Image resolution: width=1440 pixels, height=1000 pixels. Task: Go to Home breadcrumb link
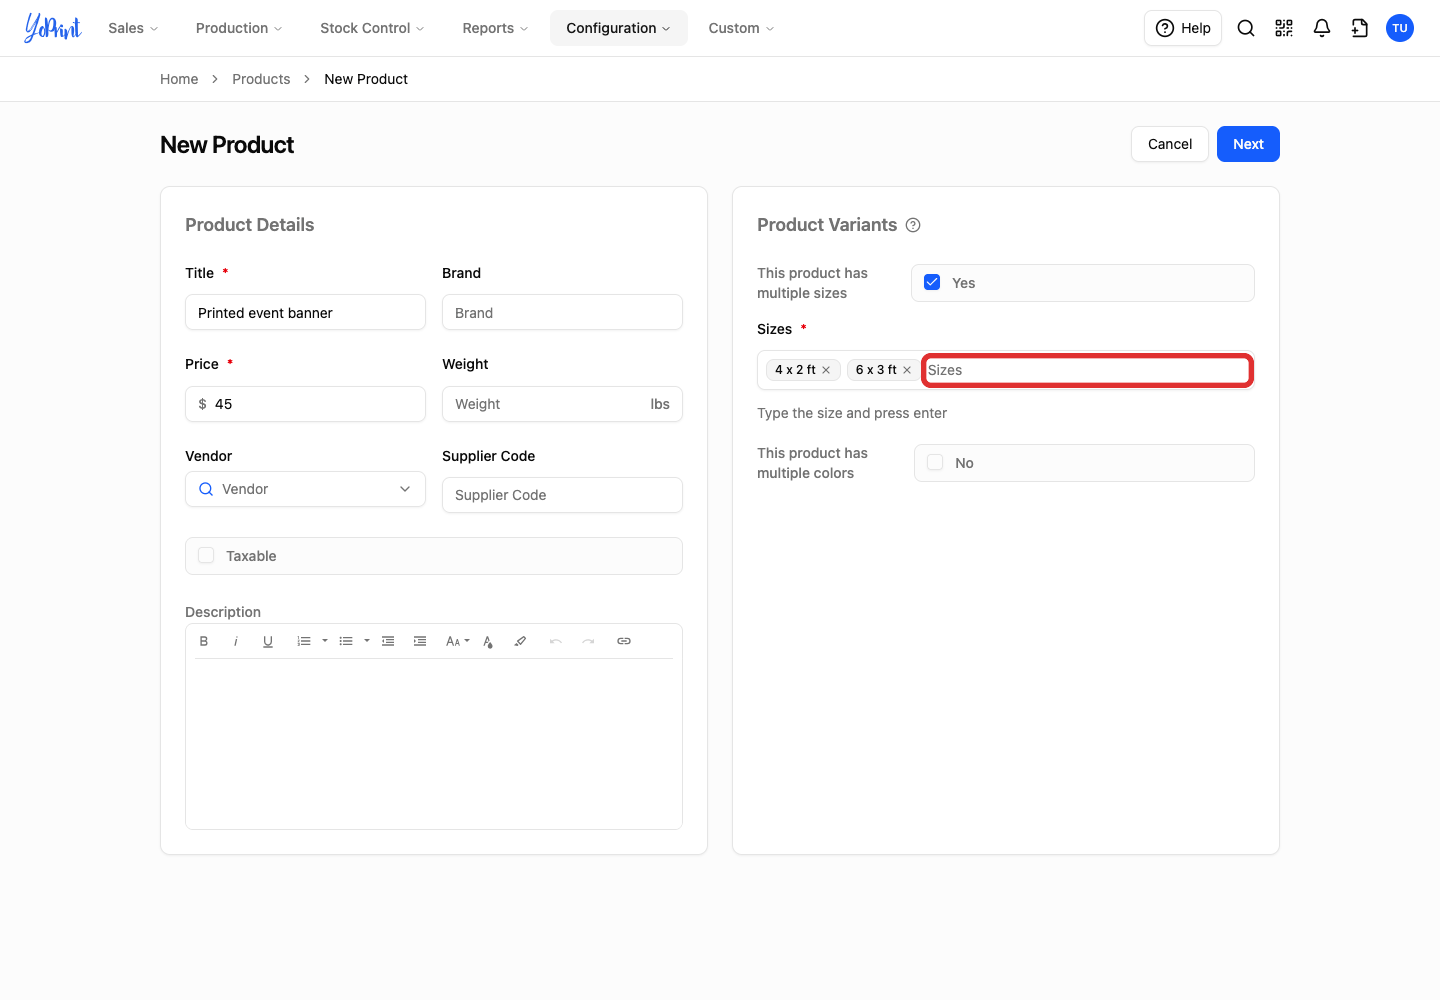tap(179, 79)
